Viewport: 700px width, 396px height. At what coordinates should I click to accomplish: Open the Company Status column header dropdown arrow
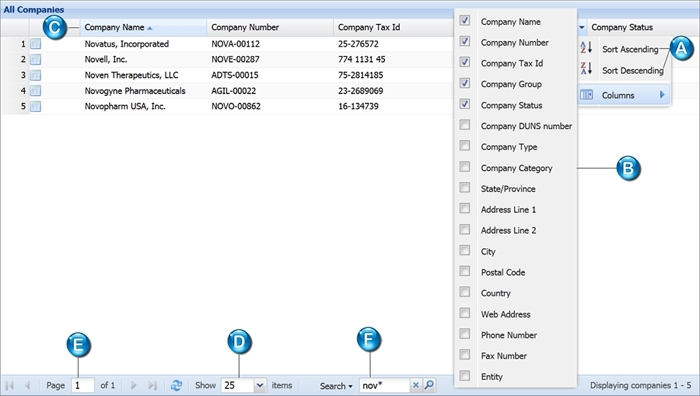(x=582, y=27)
